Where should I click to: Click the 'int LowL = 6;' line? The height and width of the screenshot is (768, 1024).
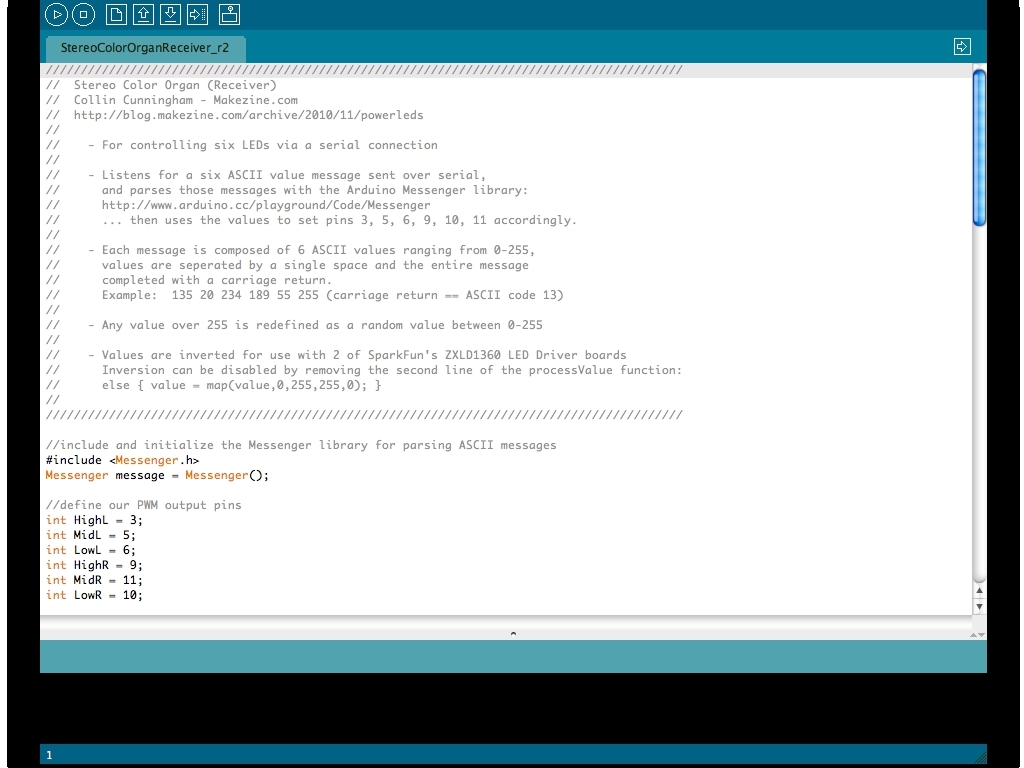91,551
